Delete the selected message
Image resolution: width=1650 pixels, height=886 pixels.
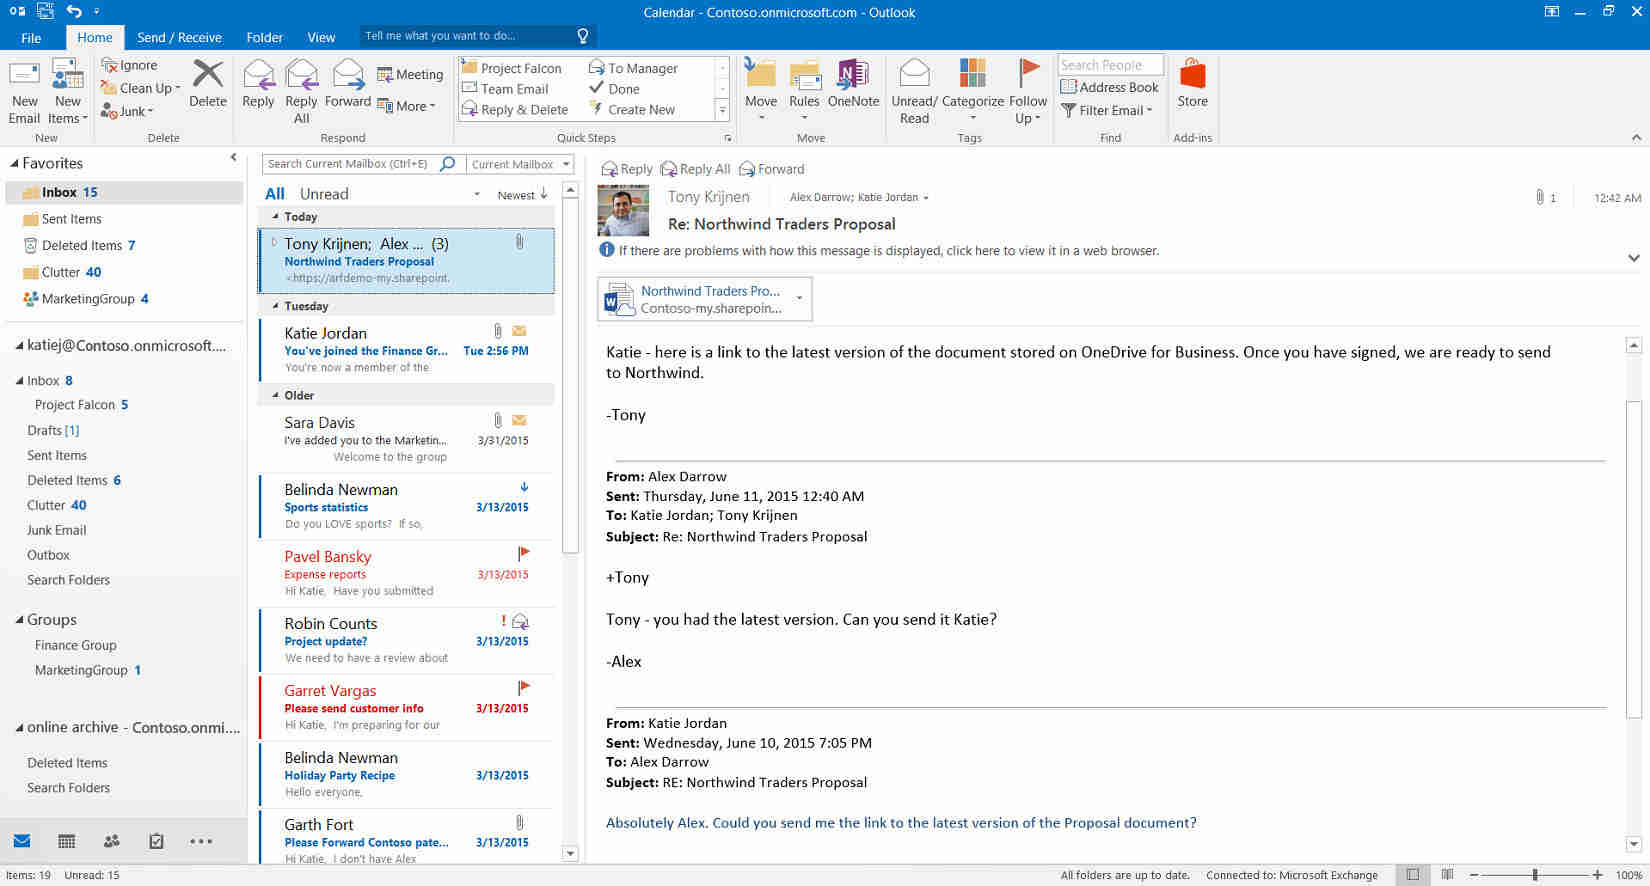(x=208, y=84)
